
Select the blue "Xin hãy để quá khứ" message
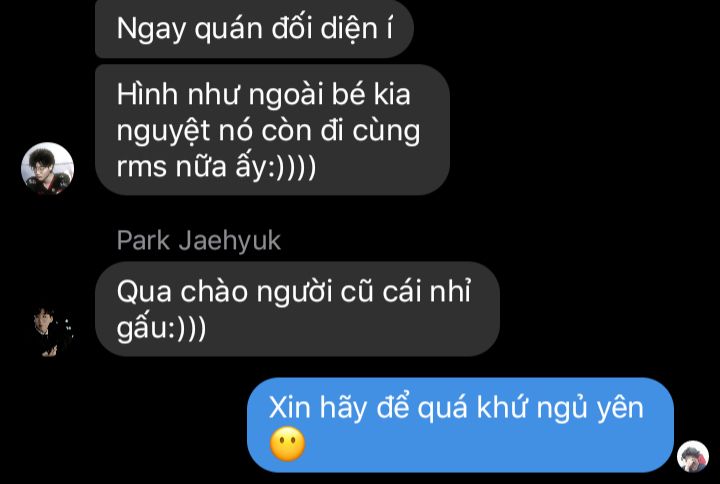click(460, 425)
